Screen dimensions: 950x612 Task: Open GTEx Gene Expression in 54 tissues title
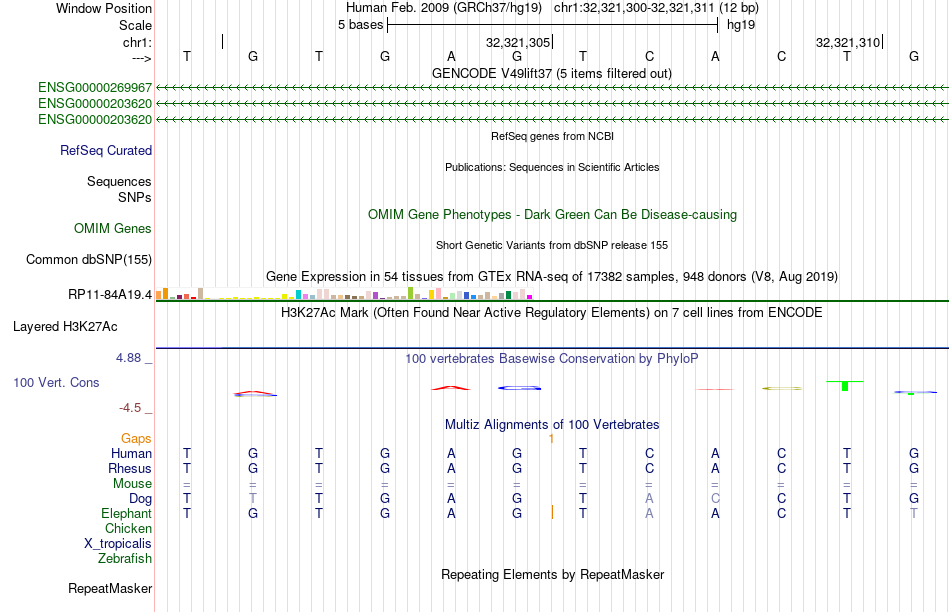tap(552, 277)
